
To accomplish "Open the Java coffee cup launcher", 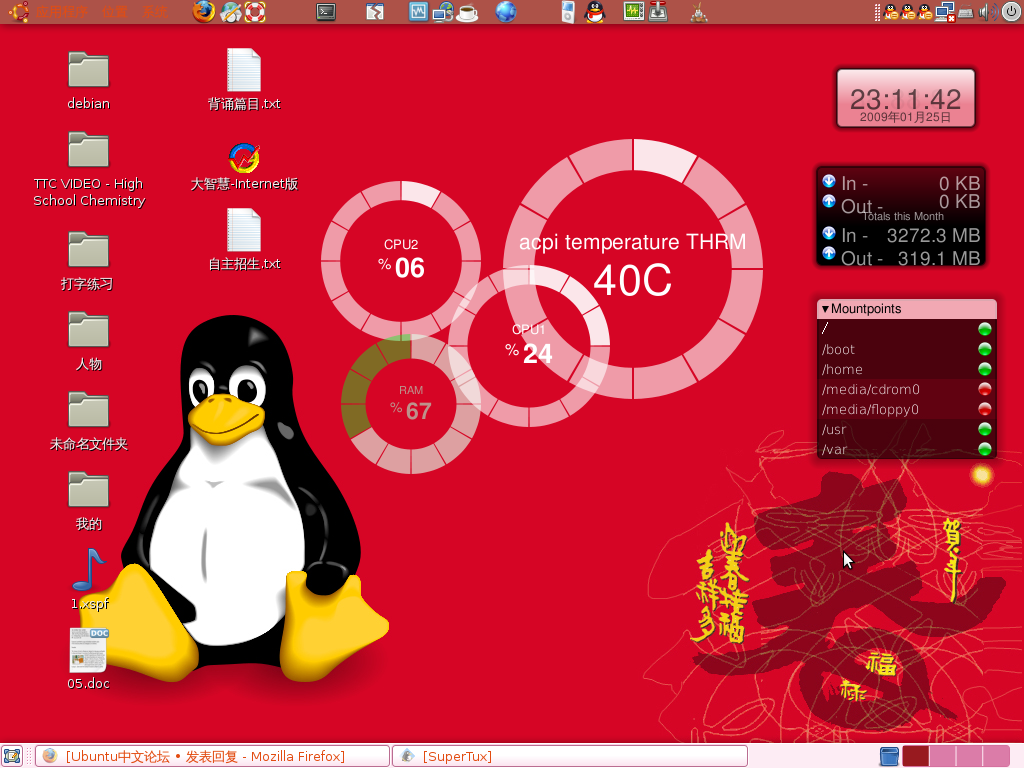I will (467, 12).
